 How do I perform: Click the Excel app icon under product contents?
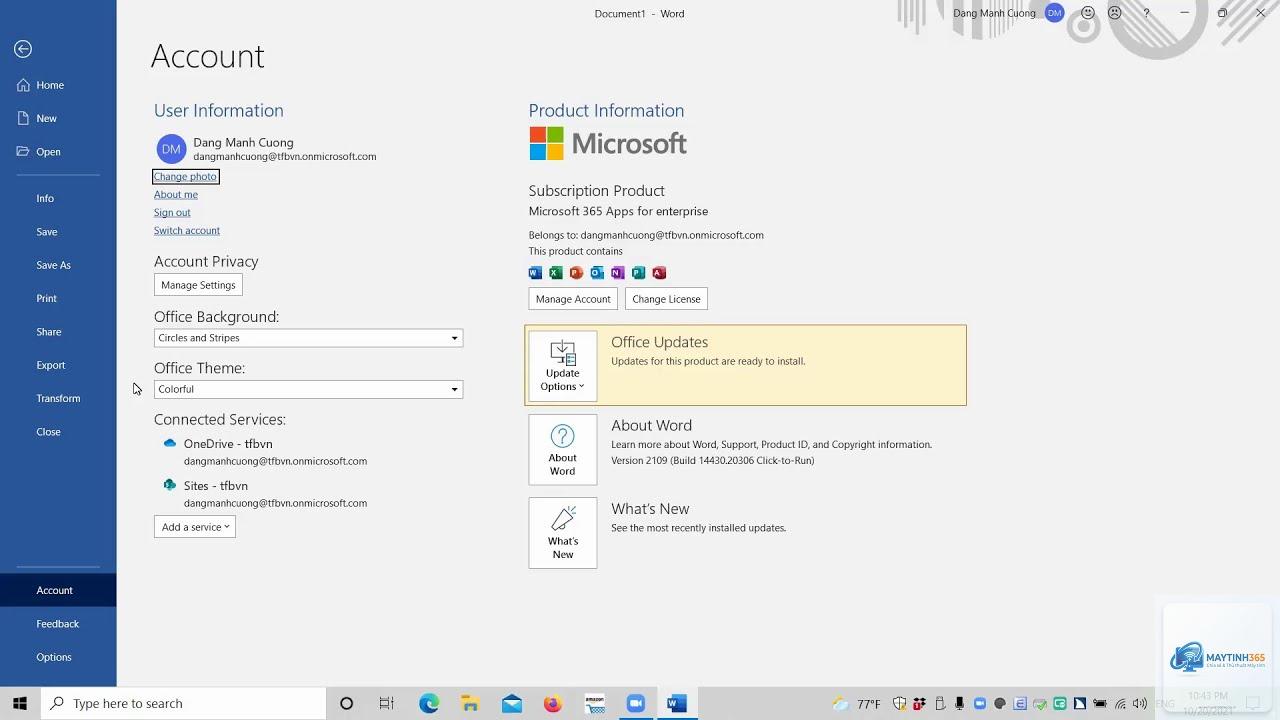[x=556, y=273]
